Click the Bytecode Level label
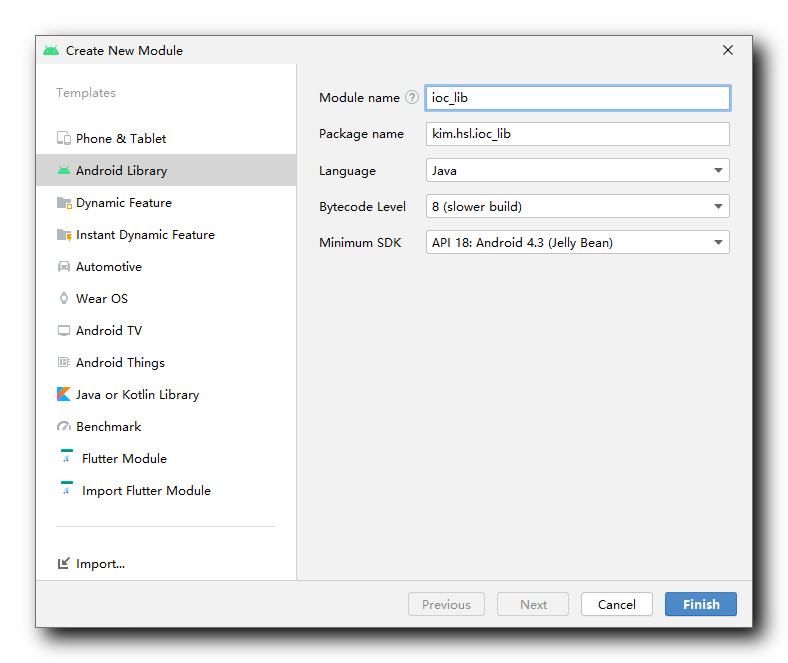 (362, 207)
